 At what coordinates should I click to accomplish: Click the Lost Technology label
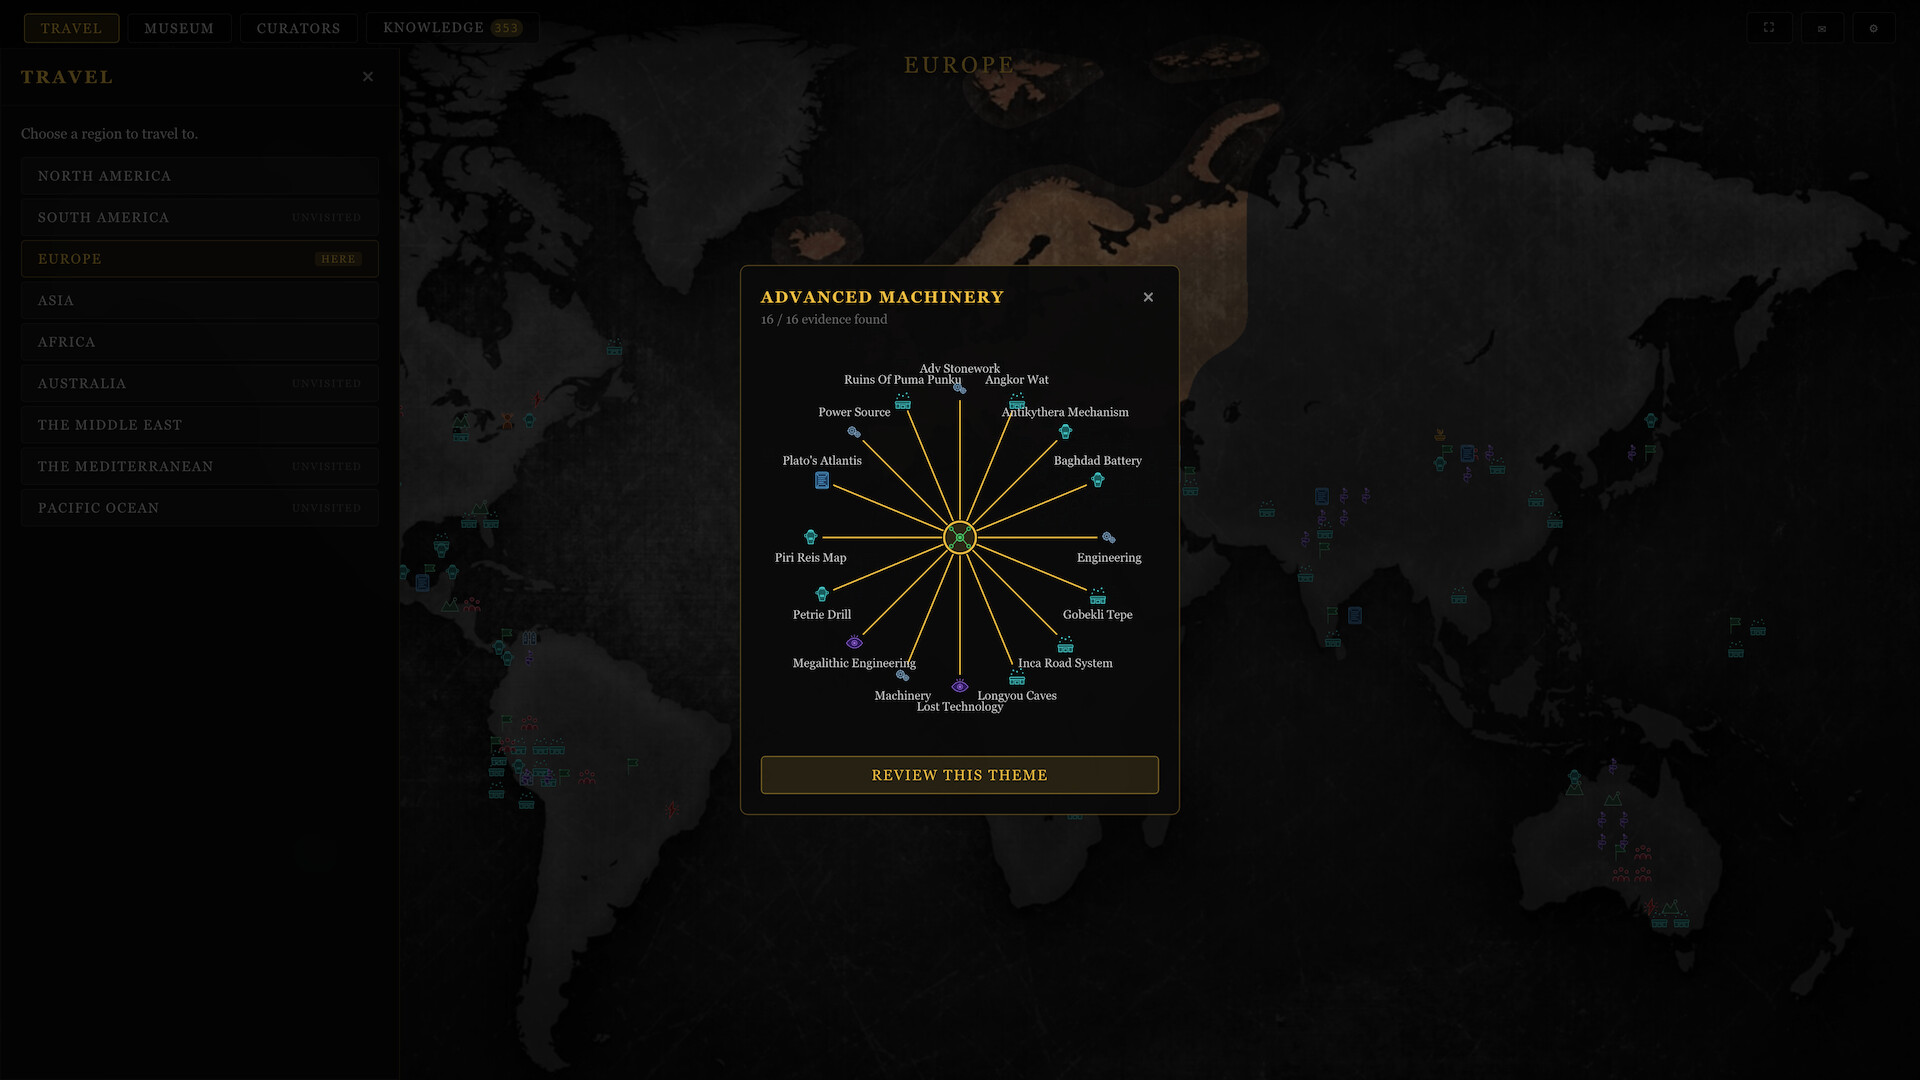[960, 707]
